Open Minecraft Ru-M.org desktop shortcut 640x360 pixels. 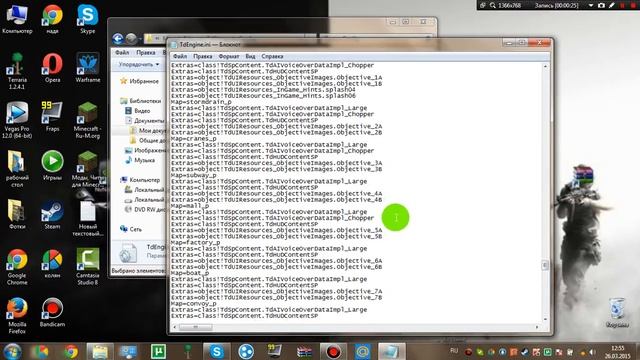[88, 120]
